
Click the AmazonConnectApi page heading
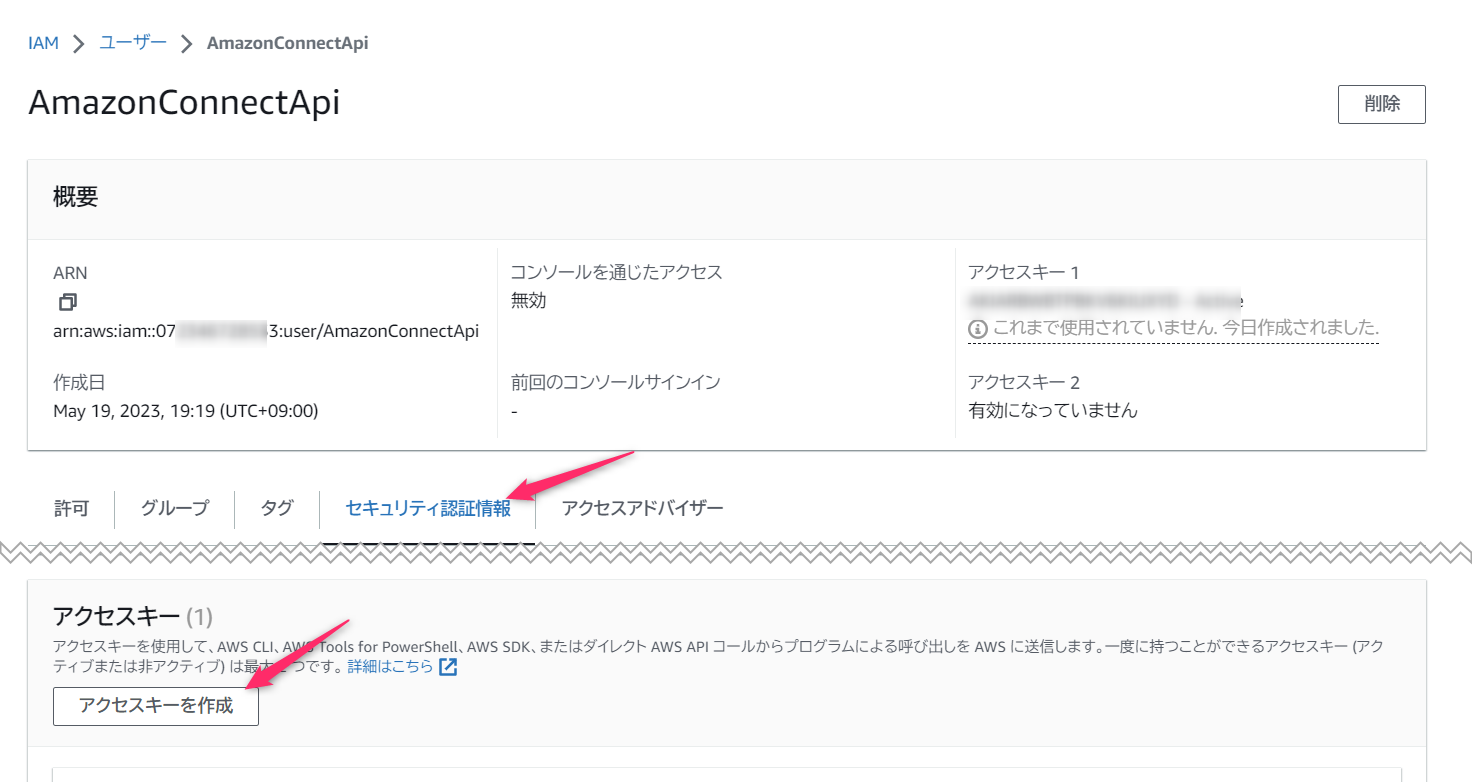pyautogui.click(x=184, y=102)
